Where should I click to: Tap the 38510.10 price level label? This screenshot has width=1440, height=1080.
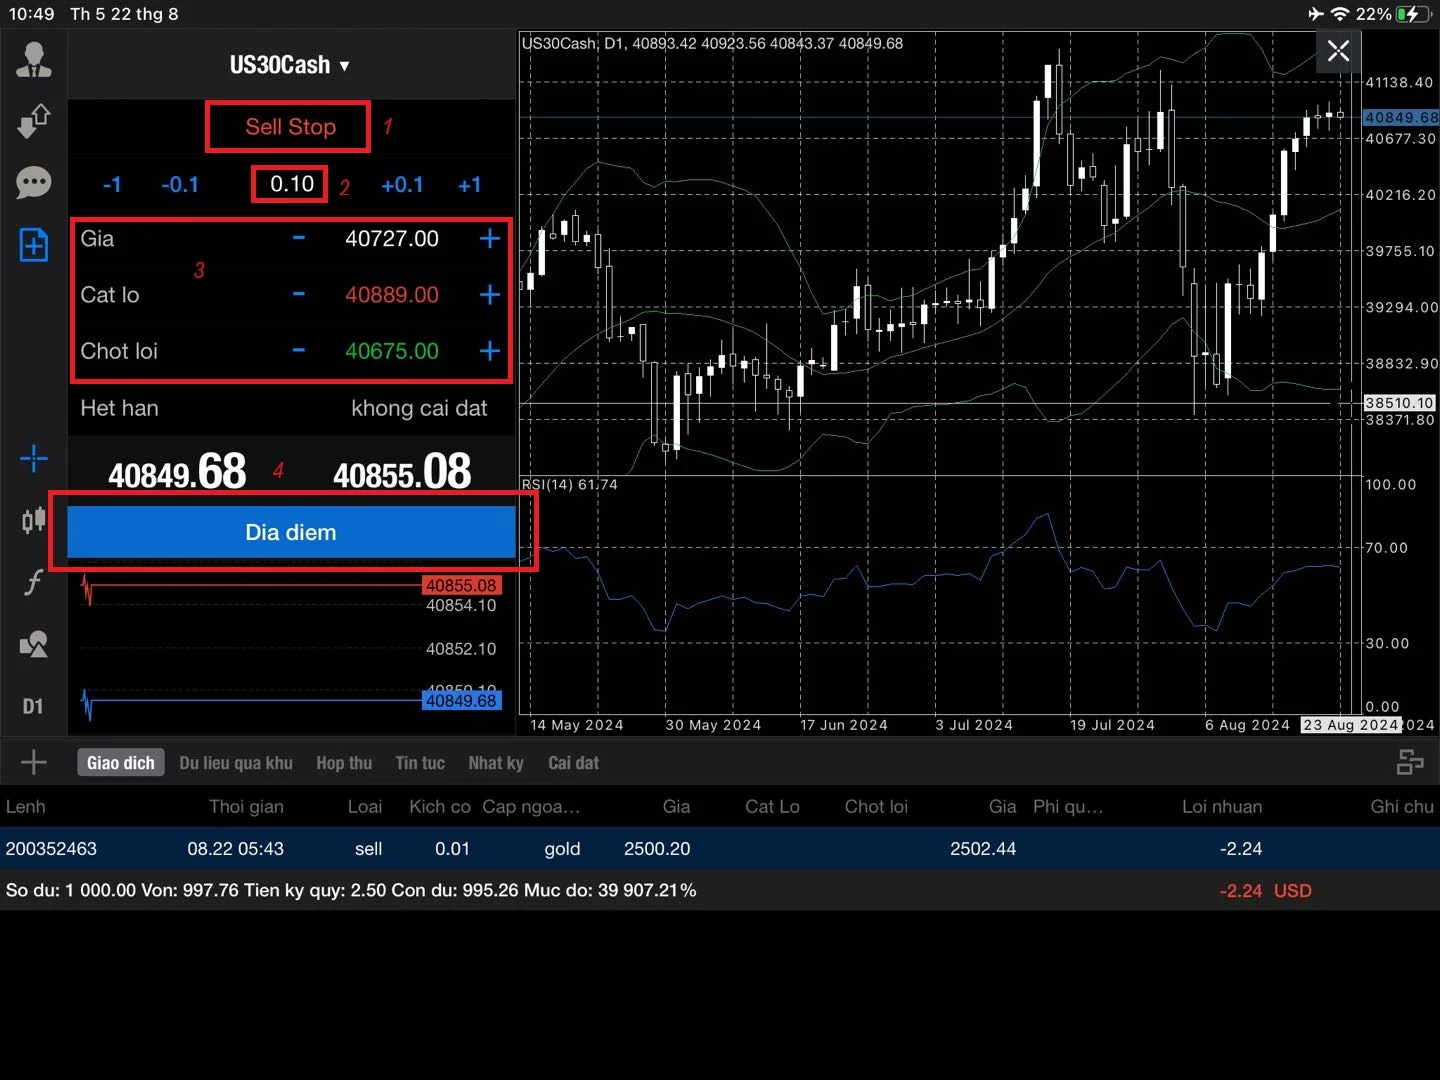1399,402
